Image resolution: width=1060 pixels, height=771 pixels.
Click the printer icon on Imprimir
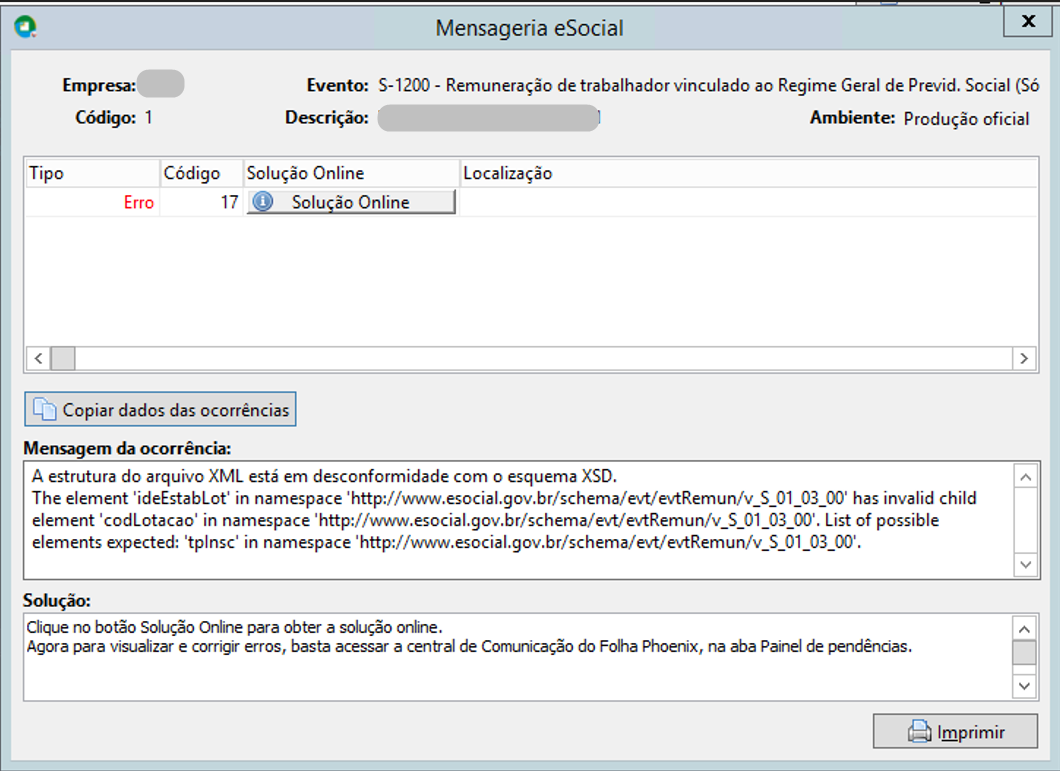point(919,731)
